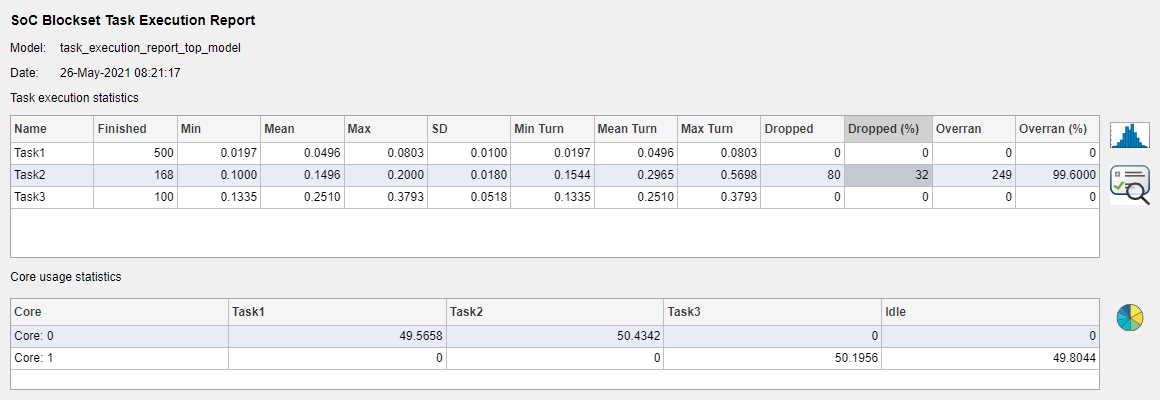Click the SD column header
Viewport: 1160px width, 400px height.
468,129
